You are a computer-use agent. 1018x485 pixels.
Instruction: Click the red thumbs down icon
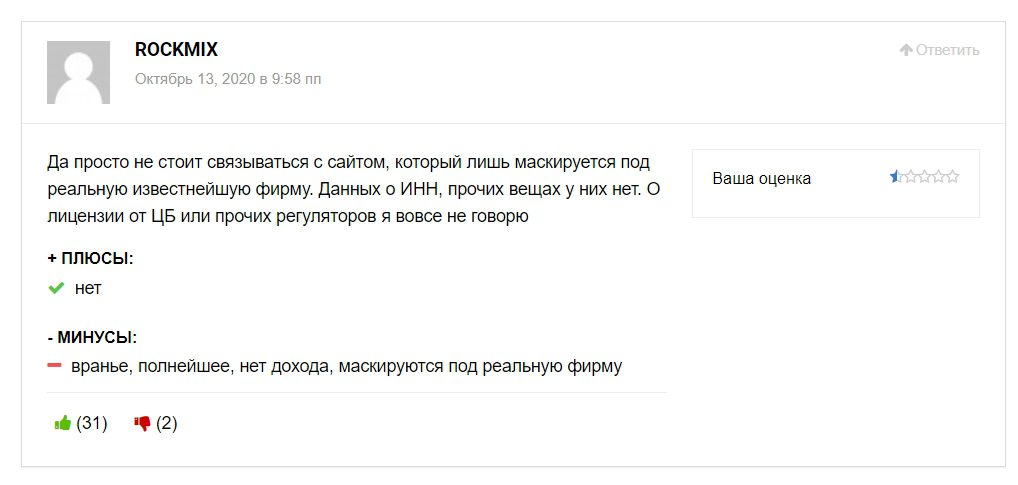(142, 423)
